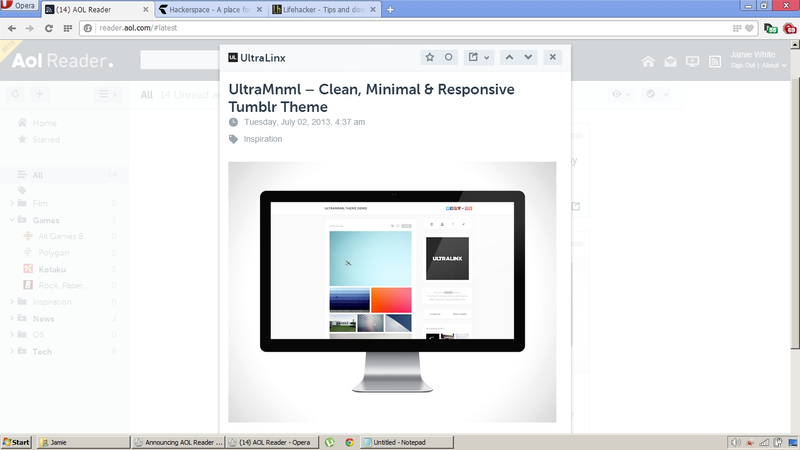The width and height of the screenshot is (800, 450).
Task: Click Sign Out link
Action: (x=742, y=65)
